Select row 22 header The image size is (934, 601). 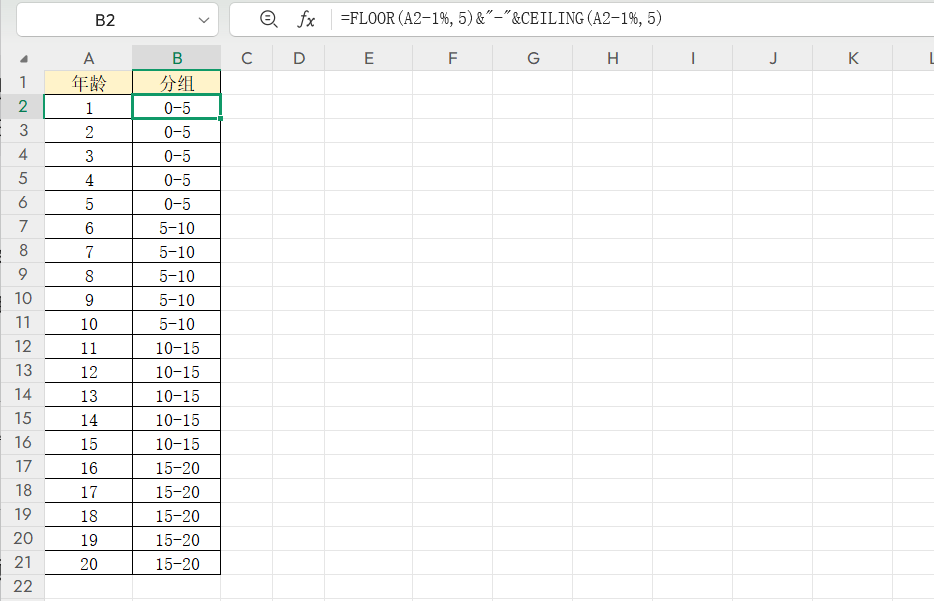[x=23, y=586]
